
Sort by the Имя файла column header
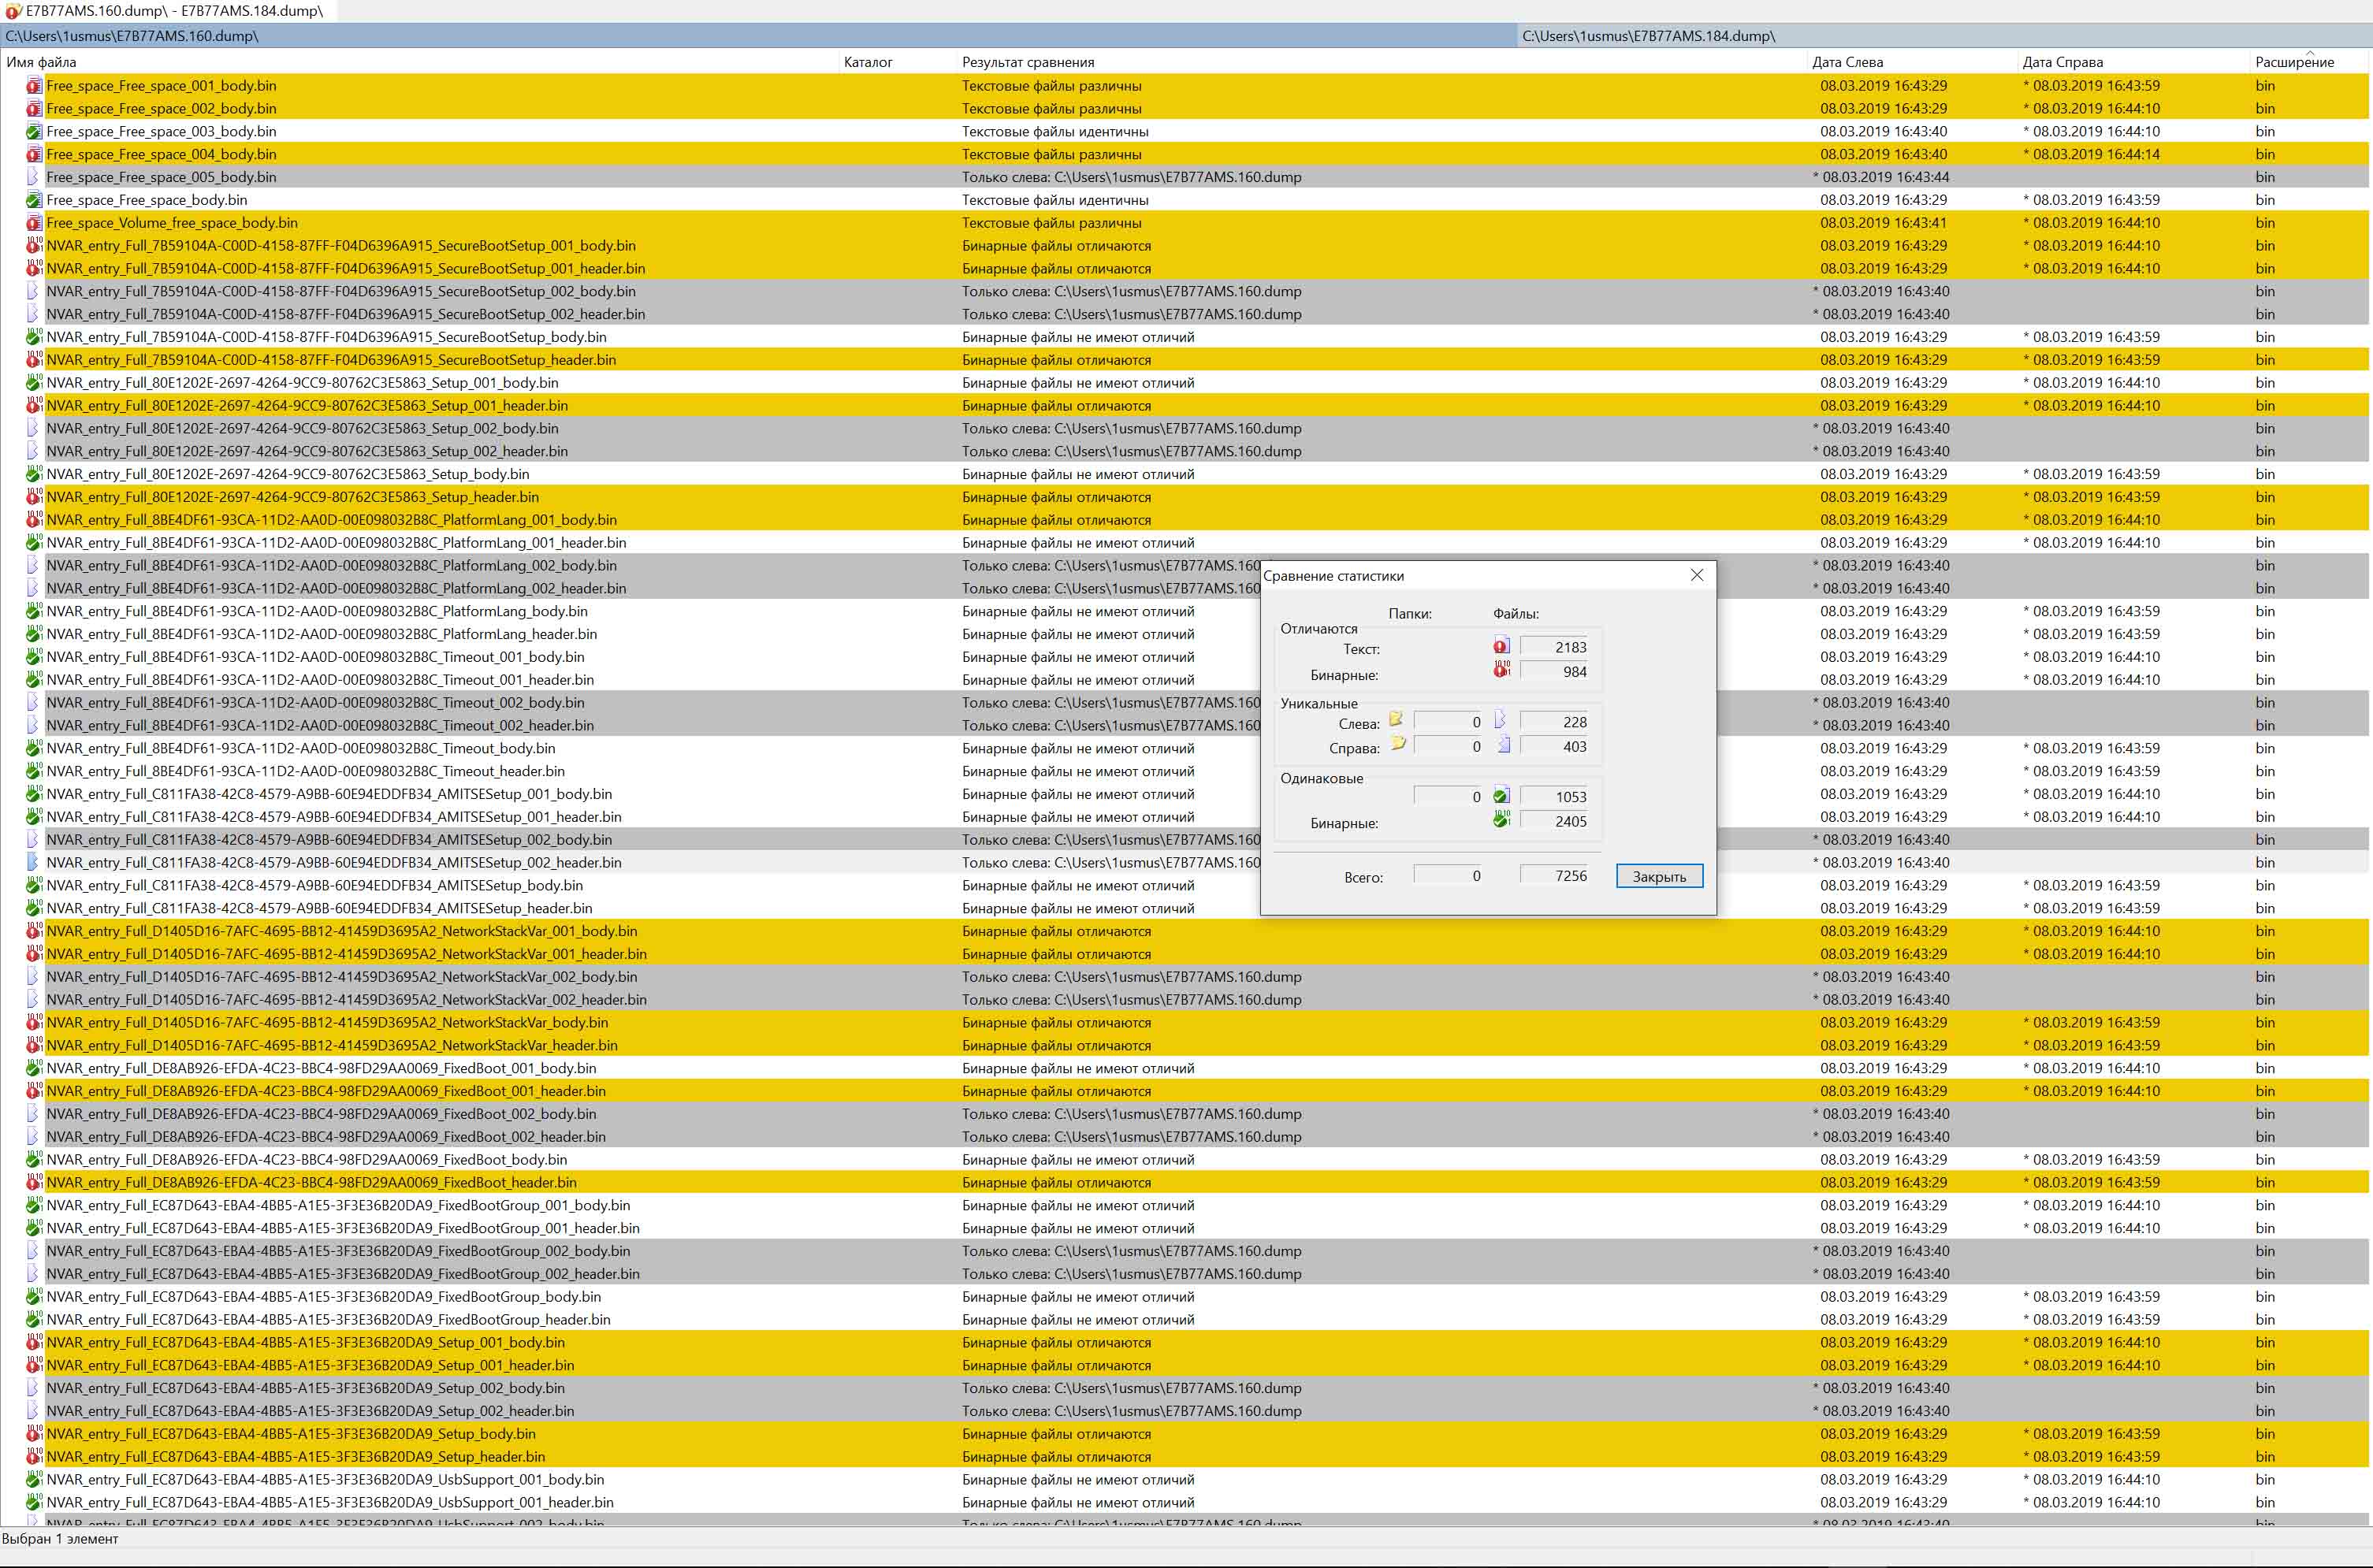point(42,62)
